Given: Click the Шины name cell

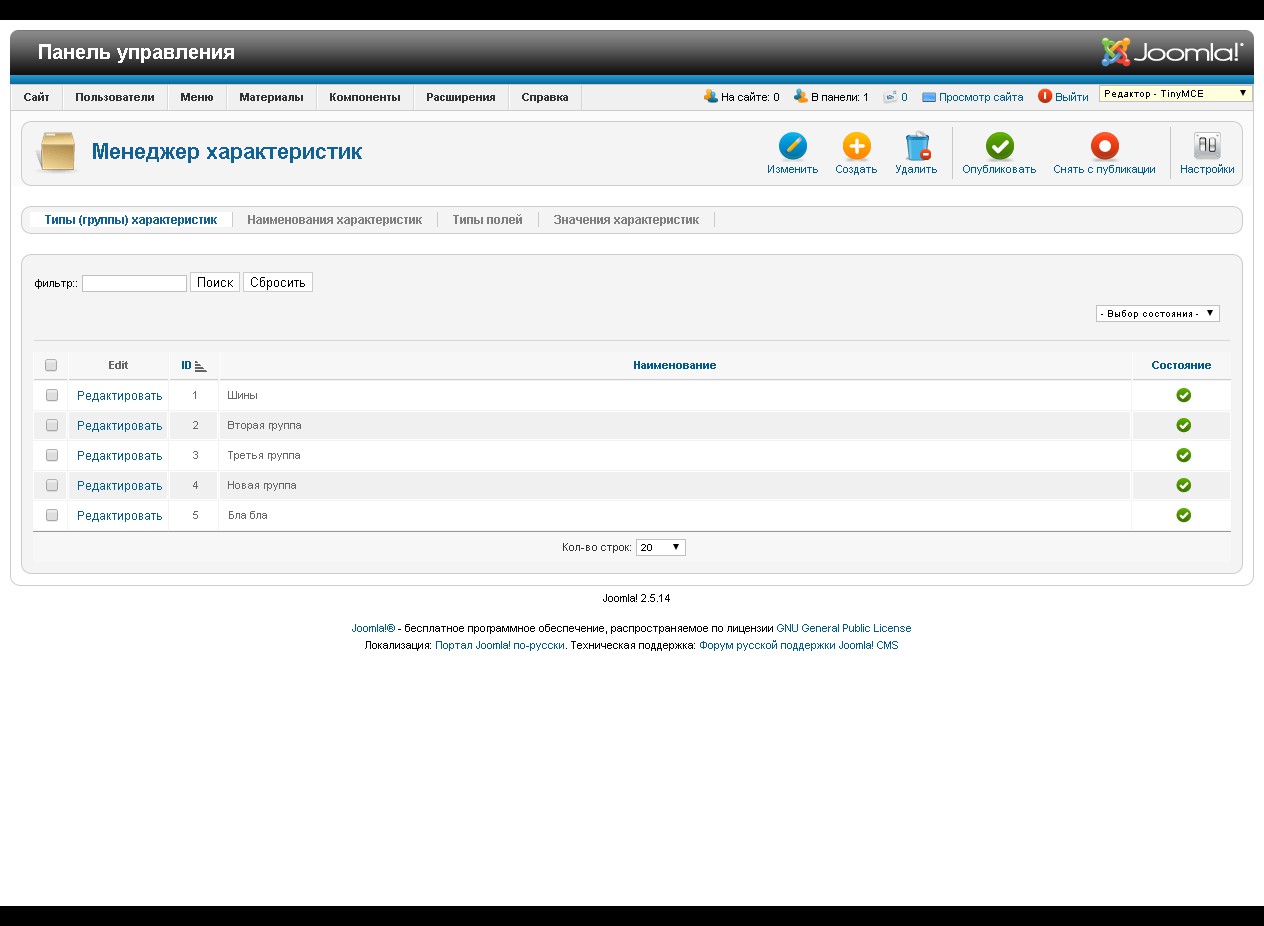Looking at the screenshot, I should (x=675, y=395).
